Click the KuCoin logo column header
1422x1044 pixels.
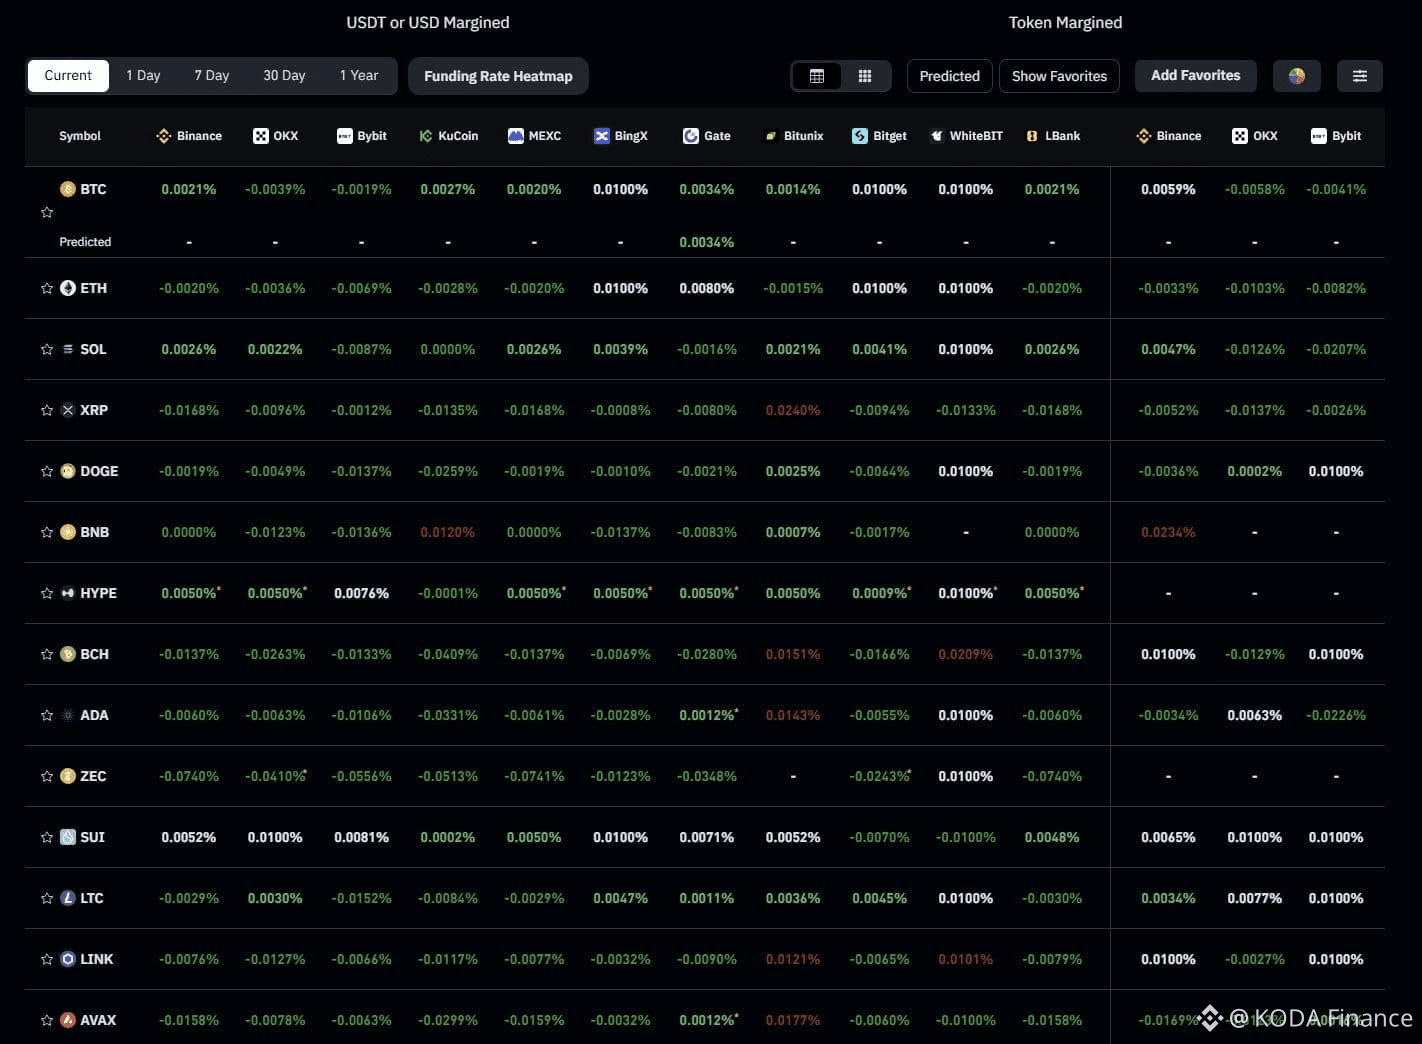[424, 136]
